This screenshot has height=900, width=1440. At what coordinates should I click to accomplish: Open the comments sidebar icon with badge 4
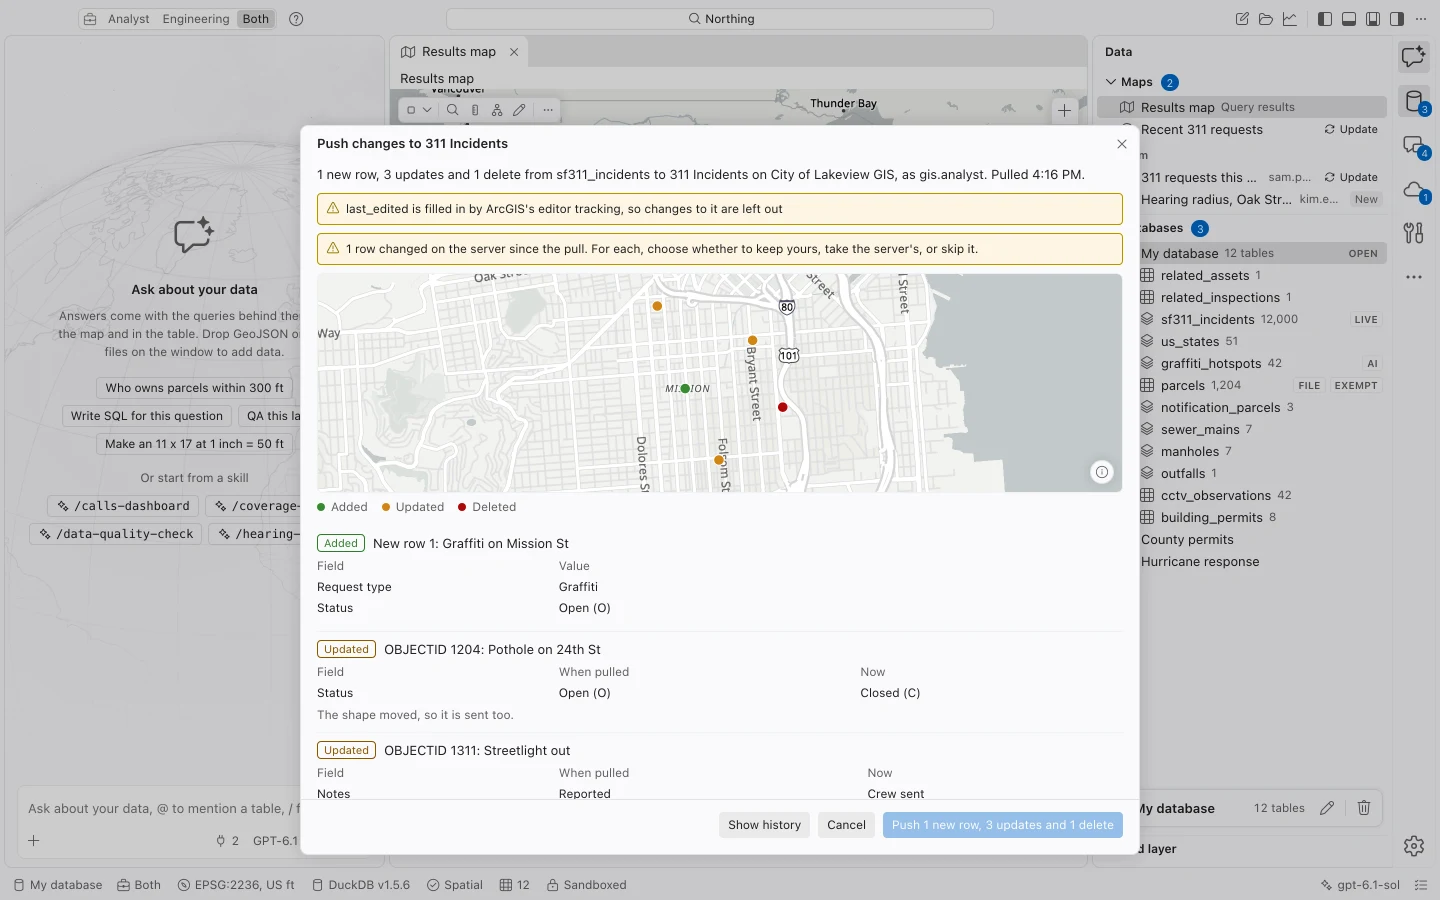coord(1413,146)
